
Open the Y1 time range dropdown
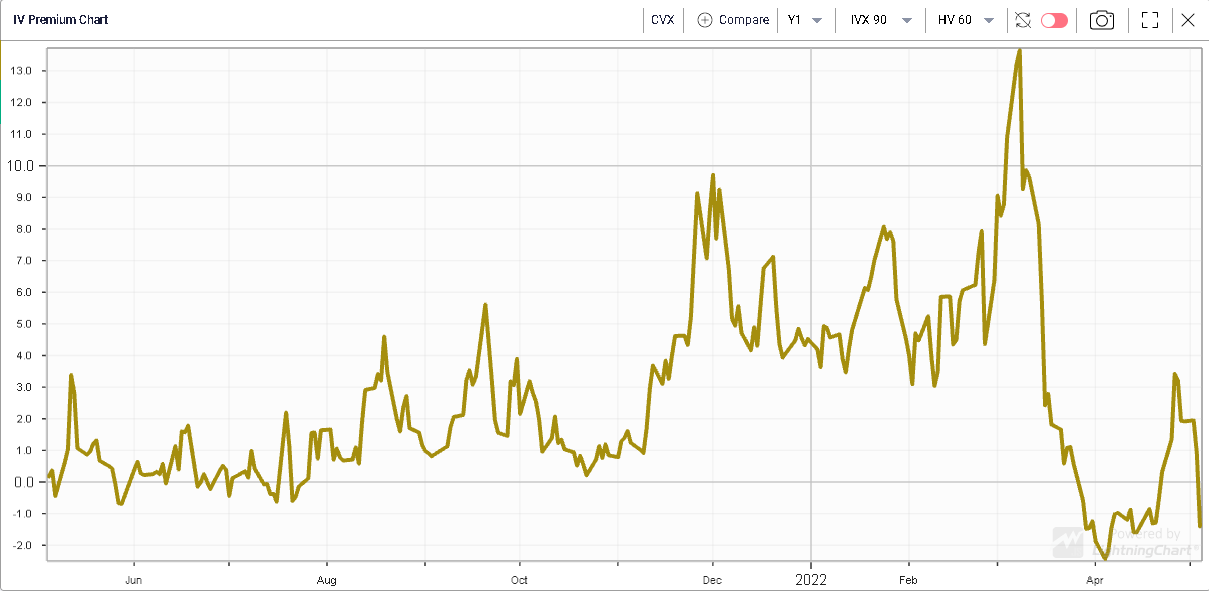click(805, 20)
